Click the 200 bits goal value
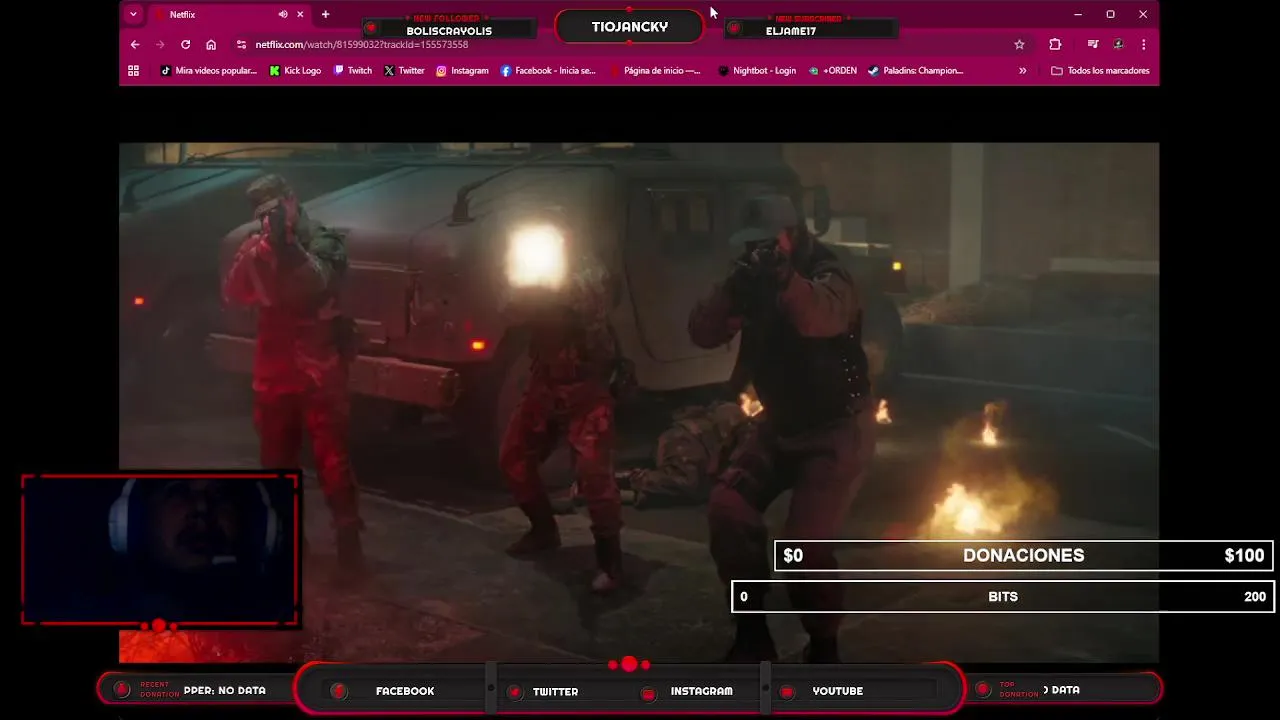 click(x=1255, y=596)
